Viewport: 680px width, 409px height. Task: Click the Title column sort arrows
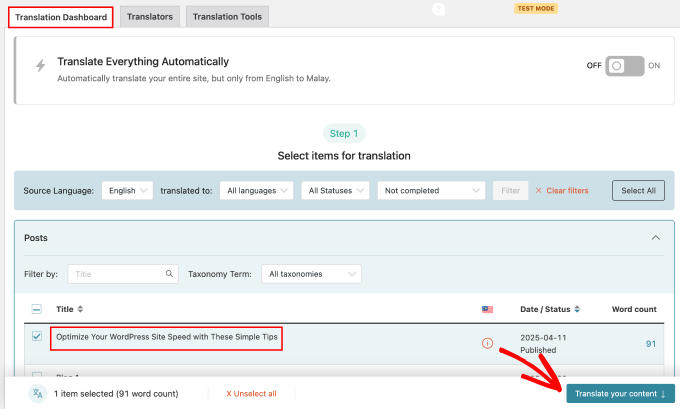[80, 309]
